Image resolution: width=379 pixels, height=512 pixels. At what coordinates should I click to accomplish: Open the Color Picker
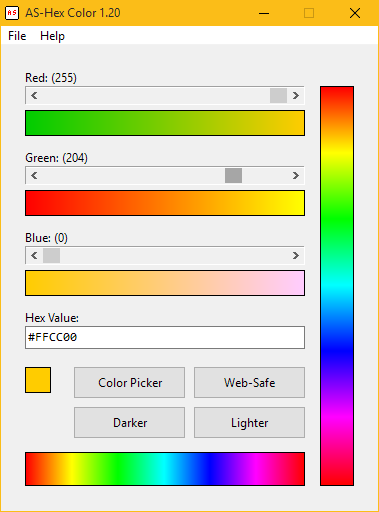pos(129,383)
